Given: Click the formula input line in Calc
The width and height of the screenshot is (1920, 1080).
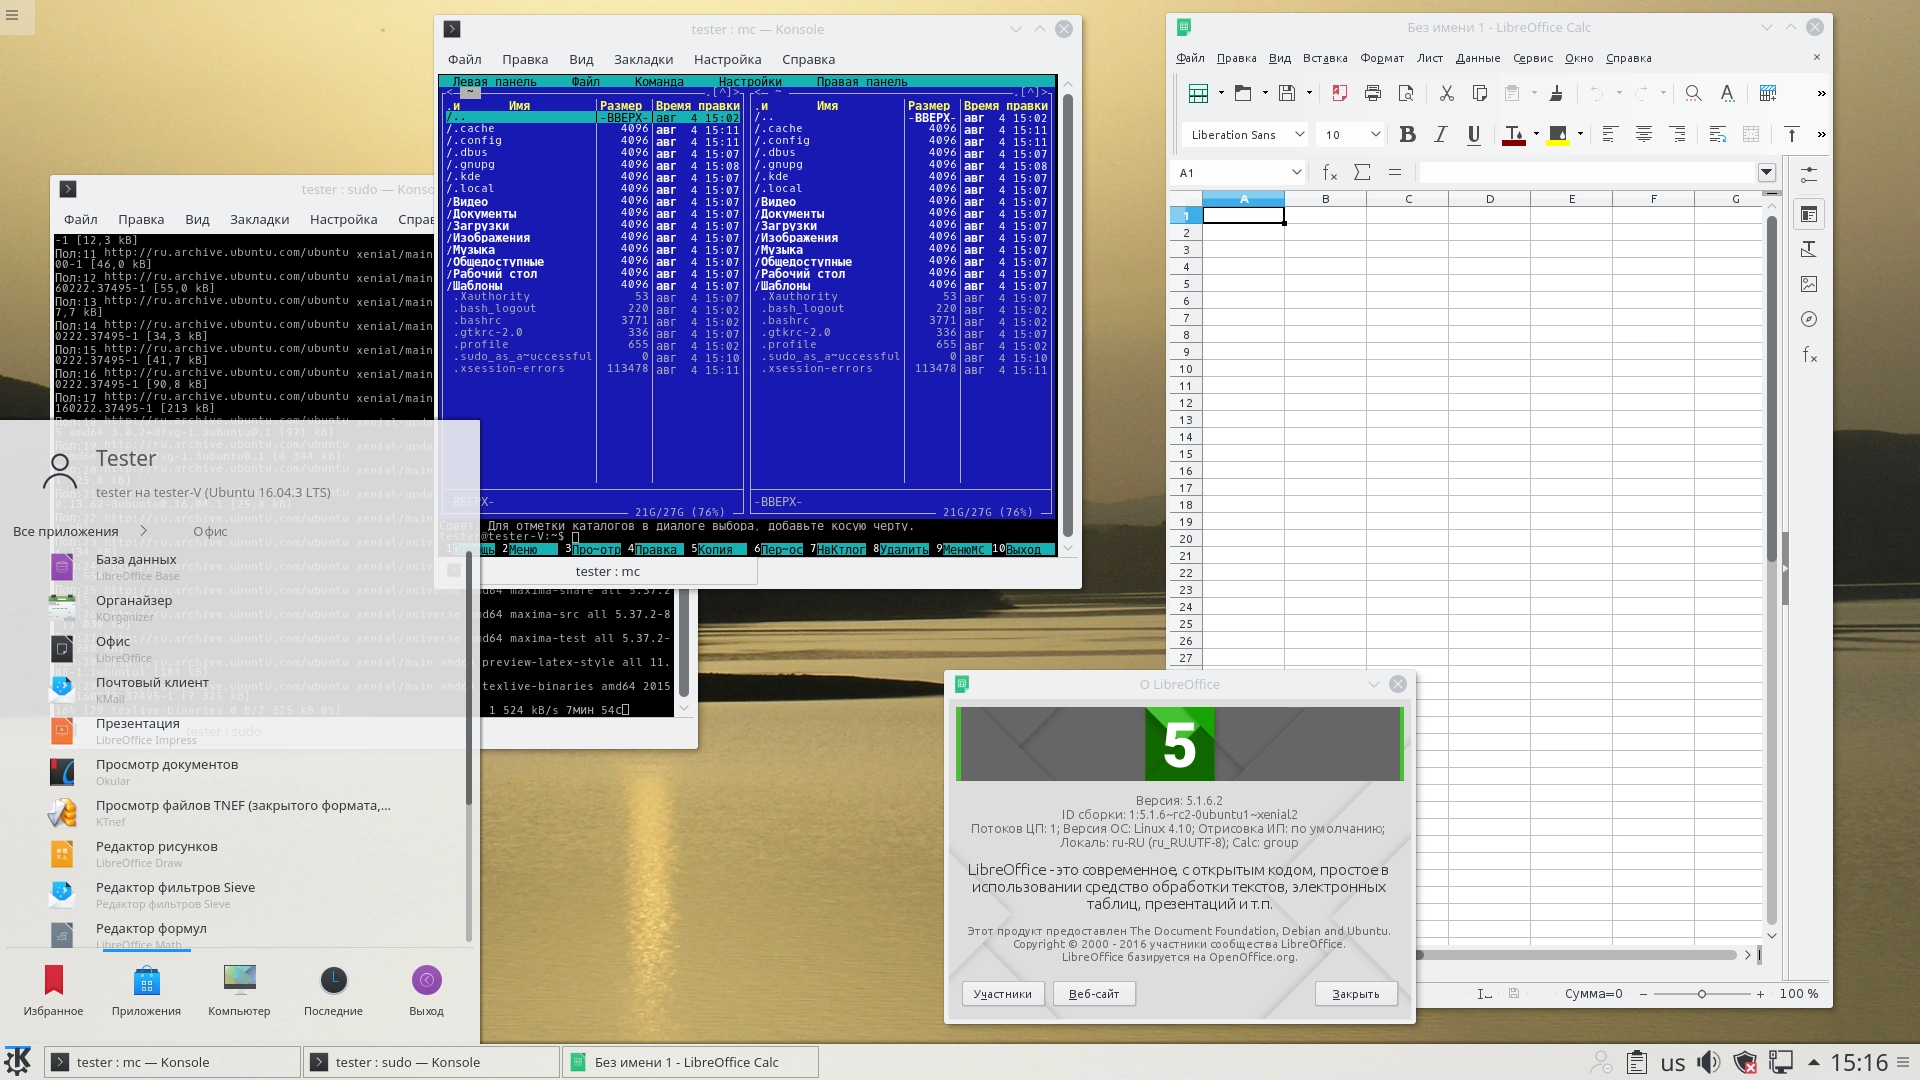Looking at the screenshot, I should pyautogui.click(x=1587, y=173).
